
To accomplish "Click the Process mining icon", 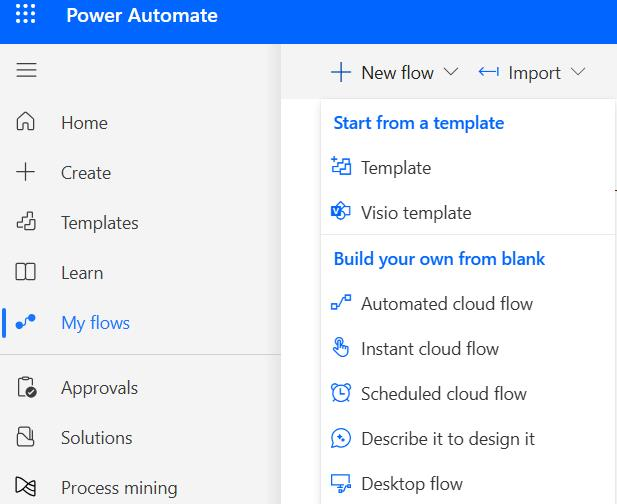I will pyautogui.click(x=26, y=487).
